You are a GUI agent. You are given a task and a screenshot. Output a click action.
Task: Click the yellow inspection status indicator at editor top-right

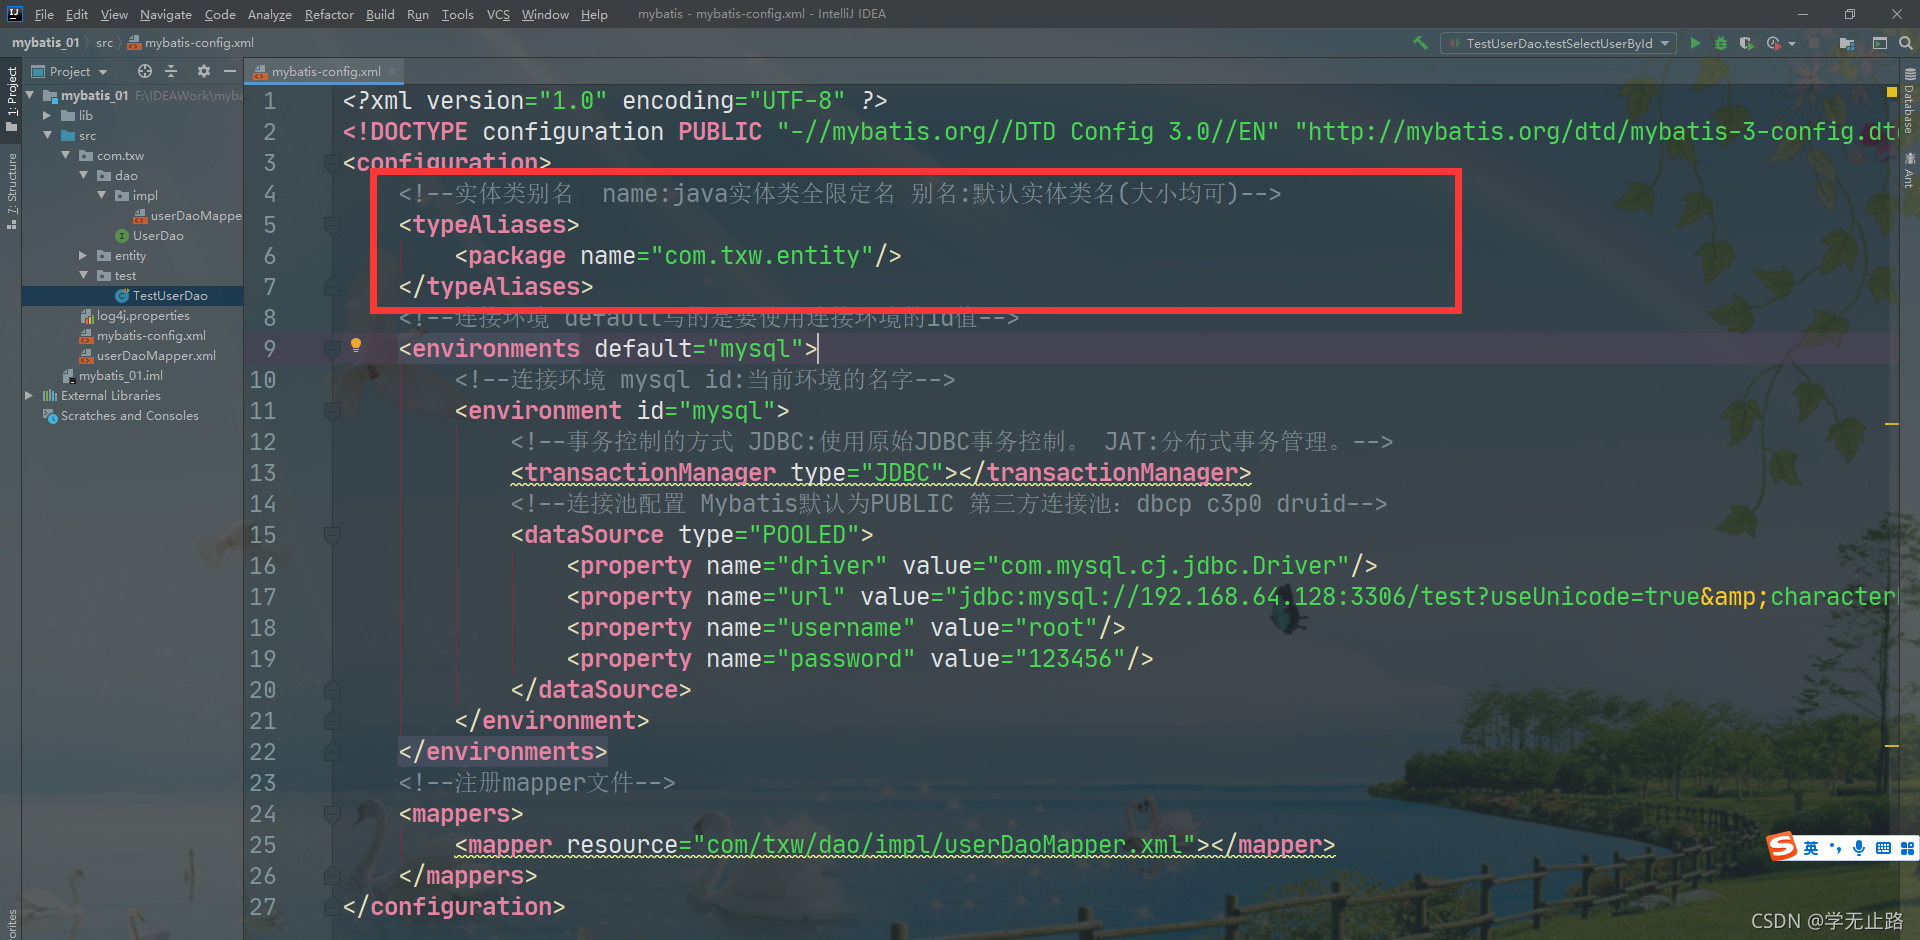(x=1891, y=92)
